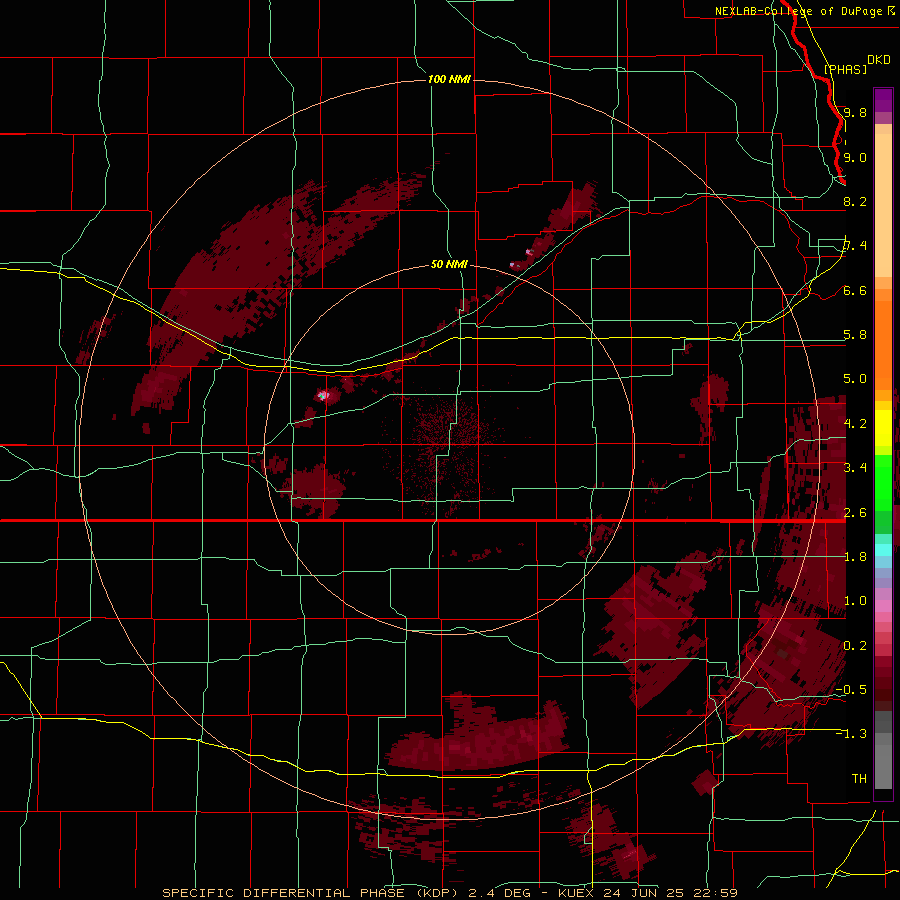
Task: Click the 1.8 legend value
Action: (855, 557)
